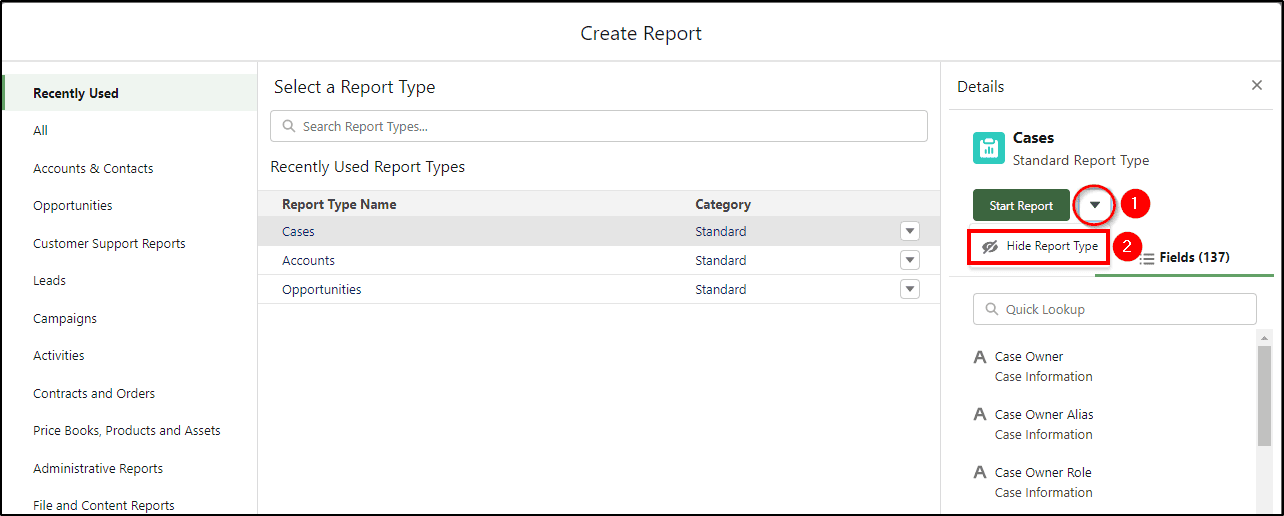Click the text-type icon beside Case Owner Role
Screen dimensions: 1284x516
pyautogui.click(x=980, y=473)
